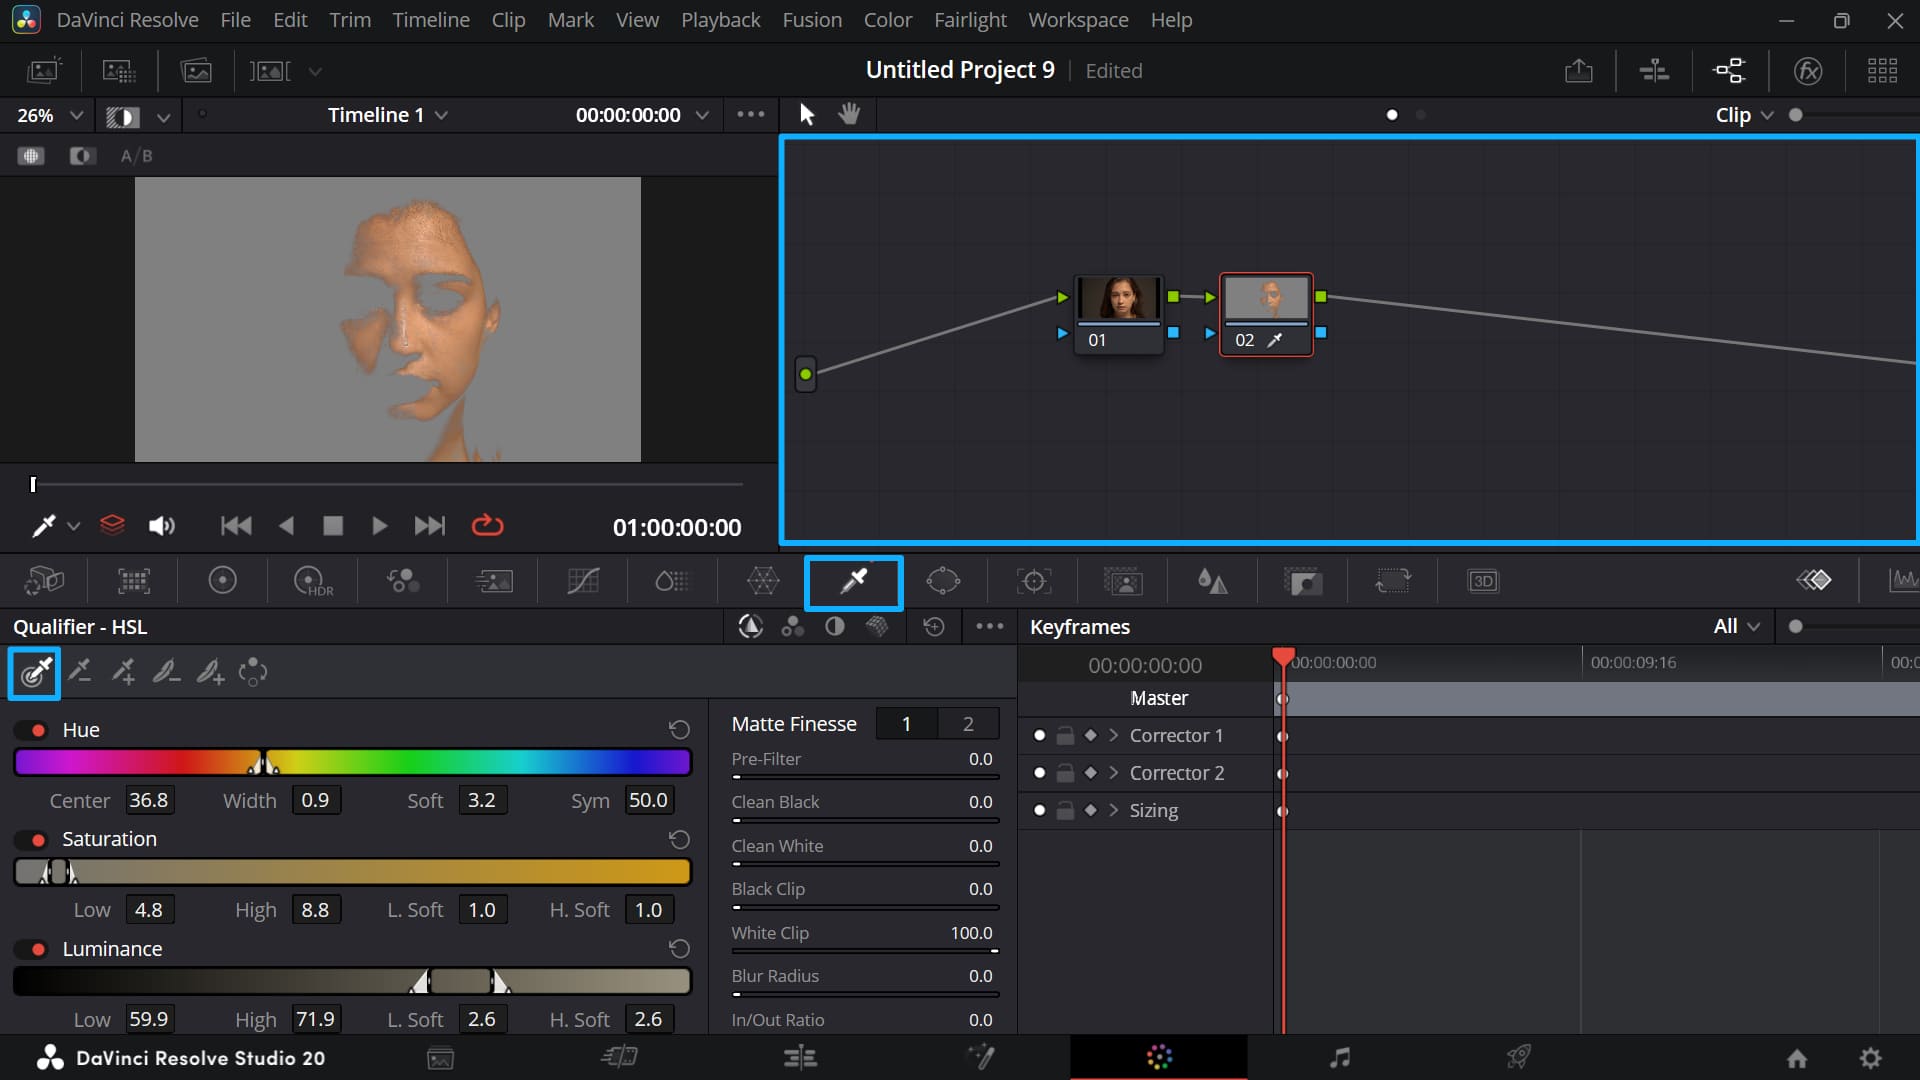1920x1080 pixels.
Task: Open the Playback menu
Action: coord(720,19)
